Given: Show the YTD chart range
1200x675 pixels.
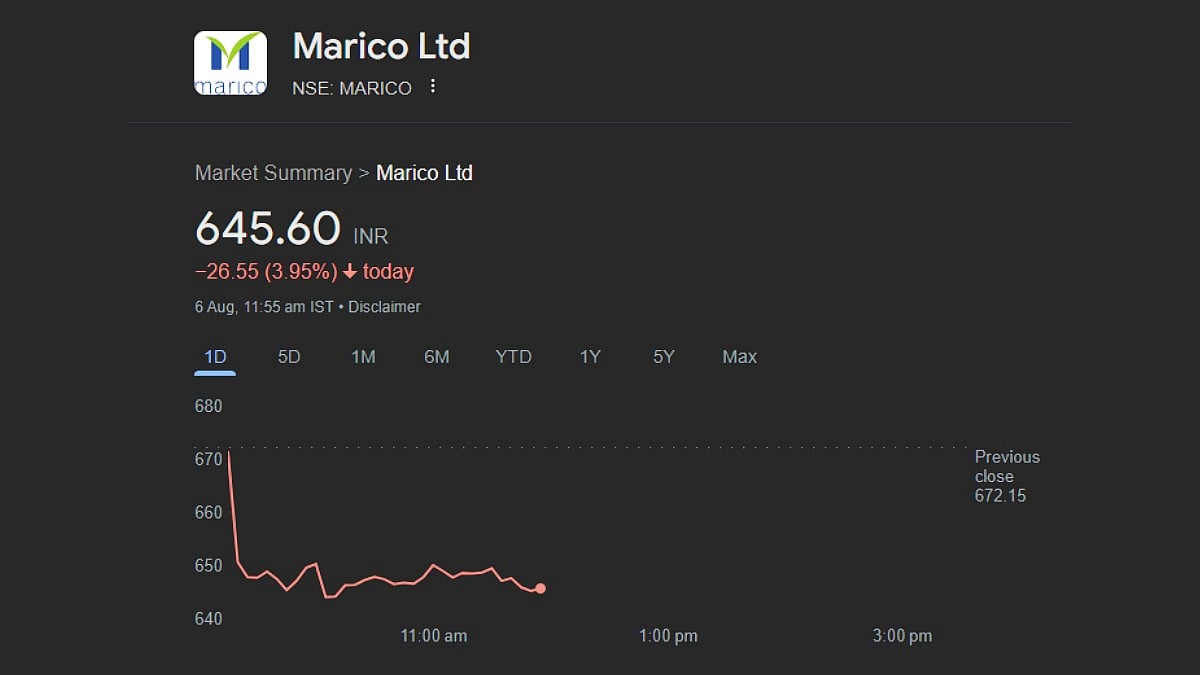Looking at the screenshot, I should [514, 357].
